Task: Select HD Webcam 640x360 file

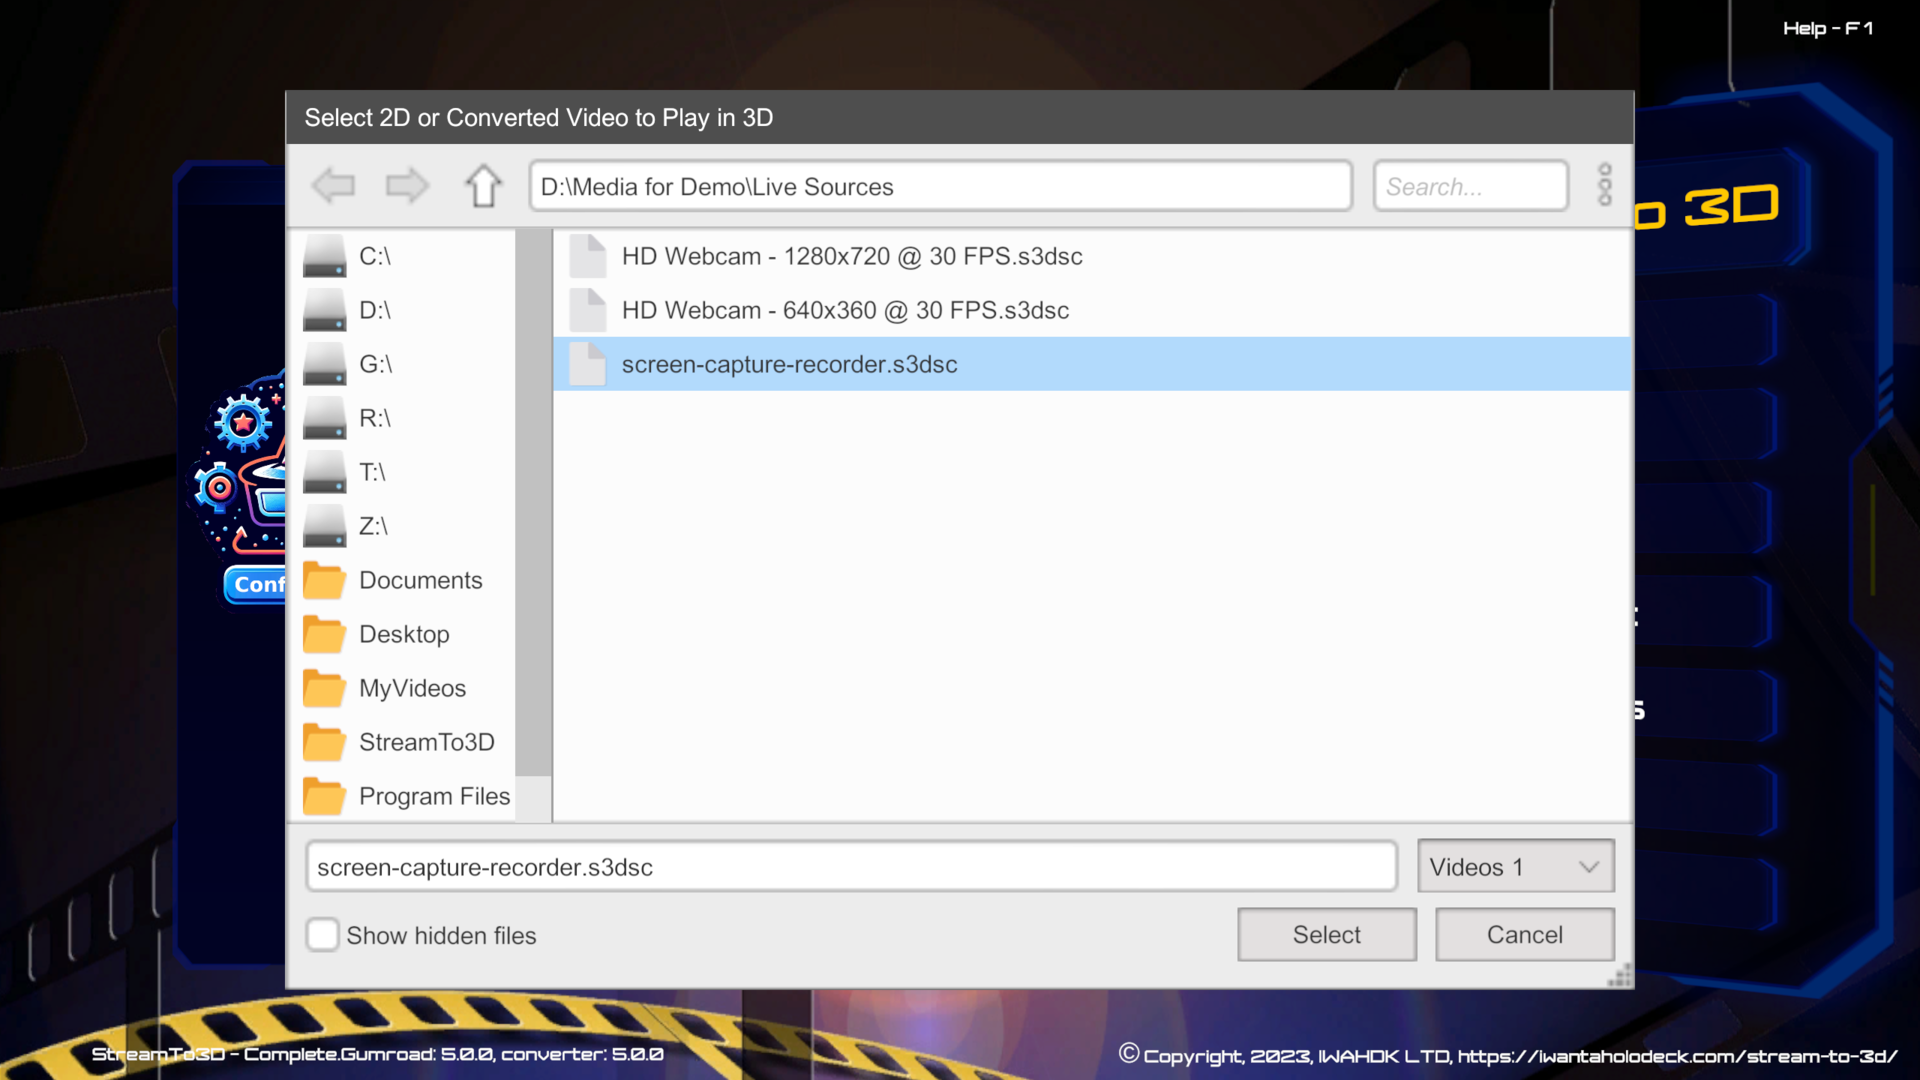Action: tap(845, 311)
